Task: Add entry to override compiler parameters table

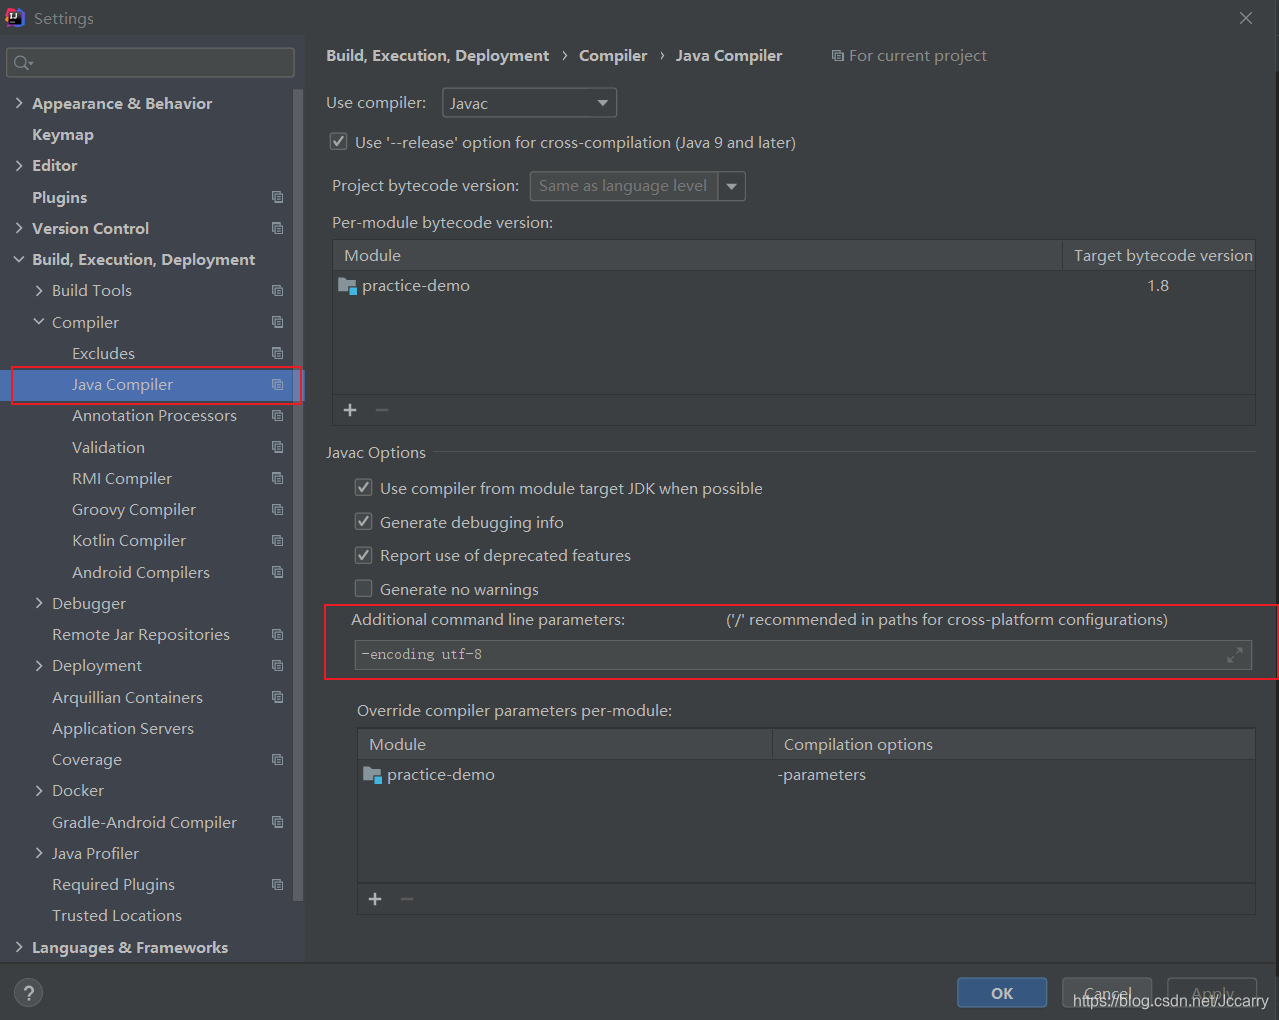Action: (x=375, y=899)
